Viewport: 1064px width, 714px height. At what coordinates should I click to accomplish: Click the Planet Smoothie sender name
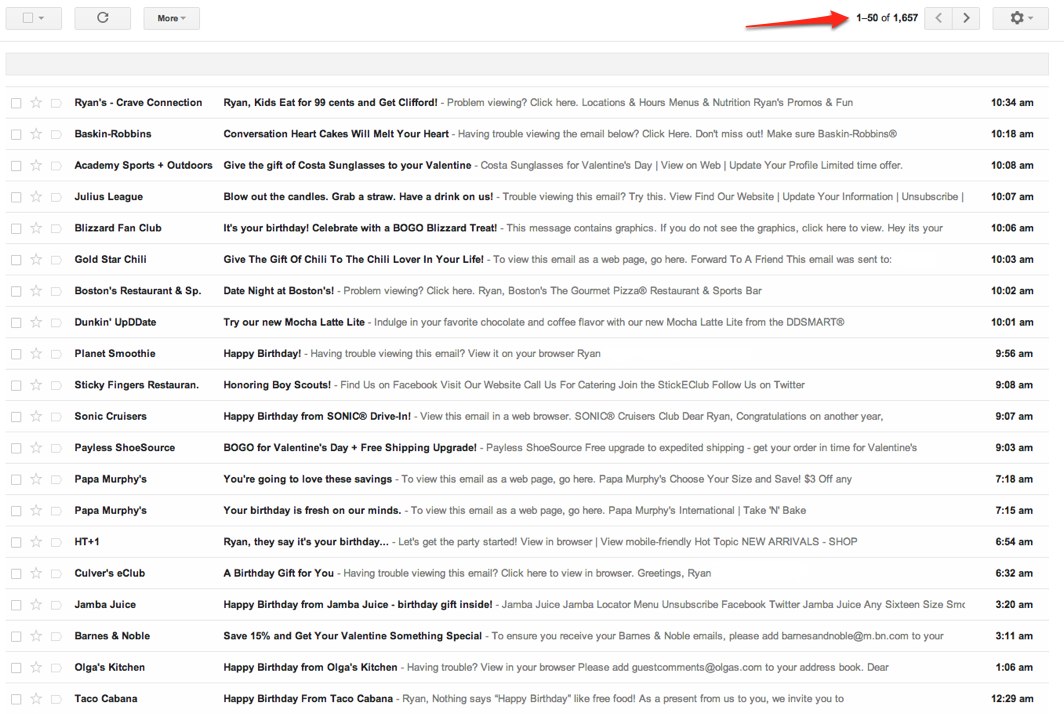115,354
